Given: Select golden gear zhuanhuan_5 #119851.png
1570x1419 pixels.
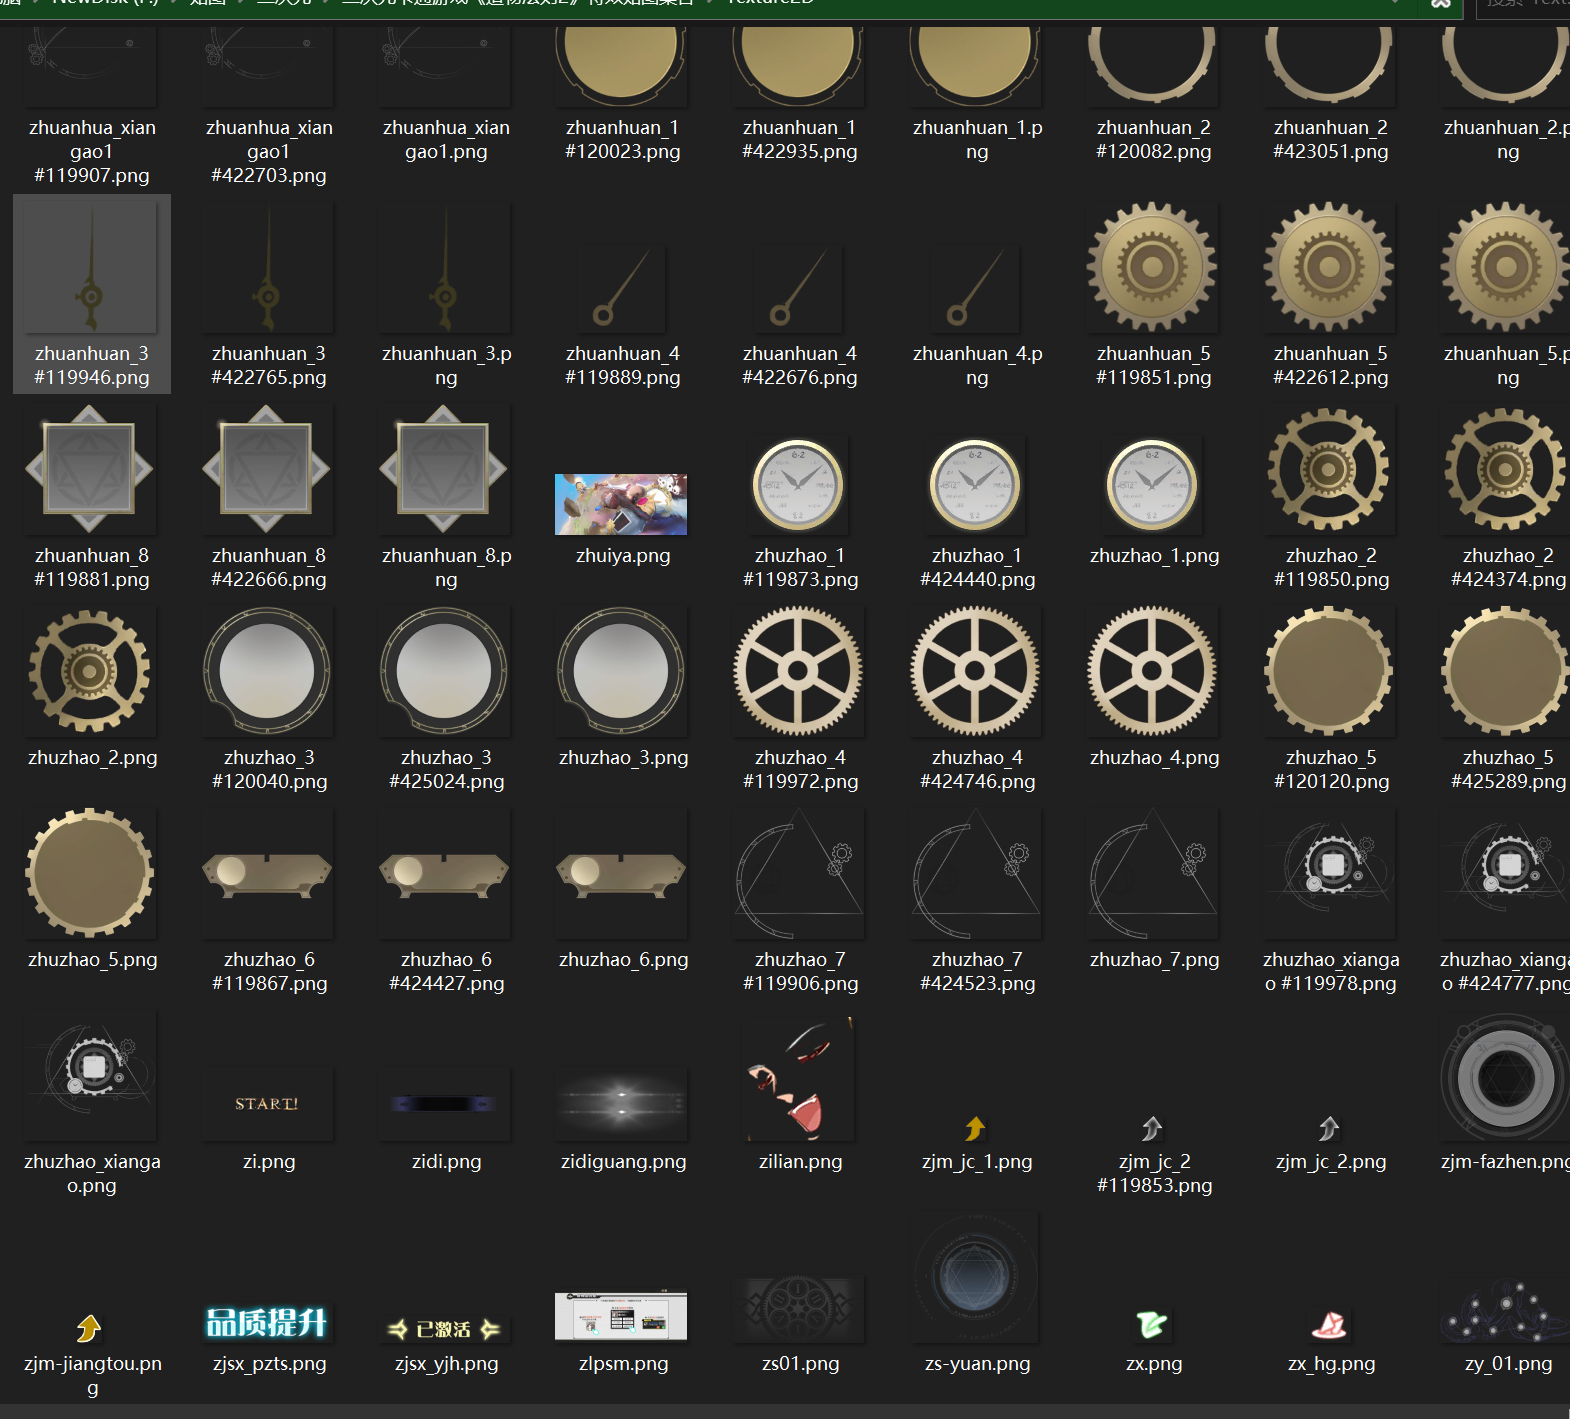Looking at the screenshot, I should click(x=1152, y=268).
